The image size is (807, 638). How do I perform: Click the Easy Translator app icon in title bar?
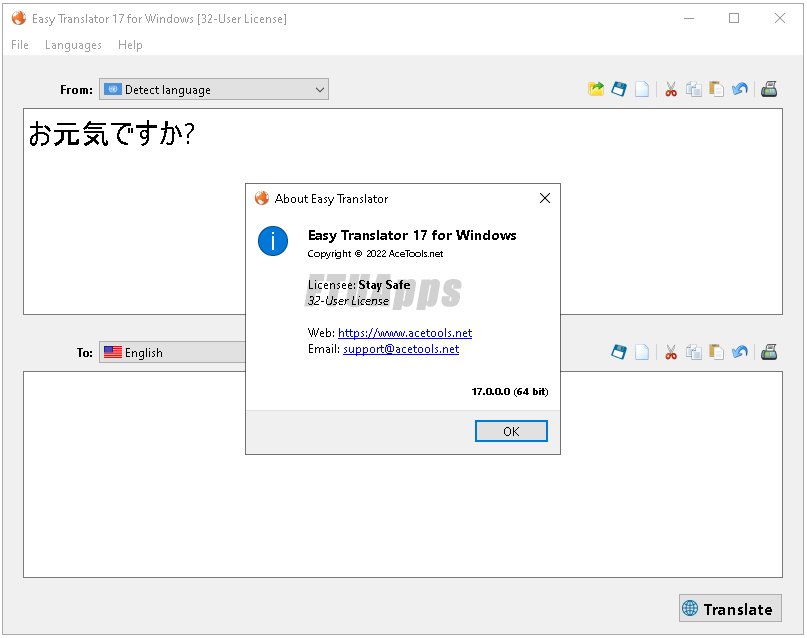point(19,19)
